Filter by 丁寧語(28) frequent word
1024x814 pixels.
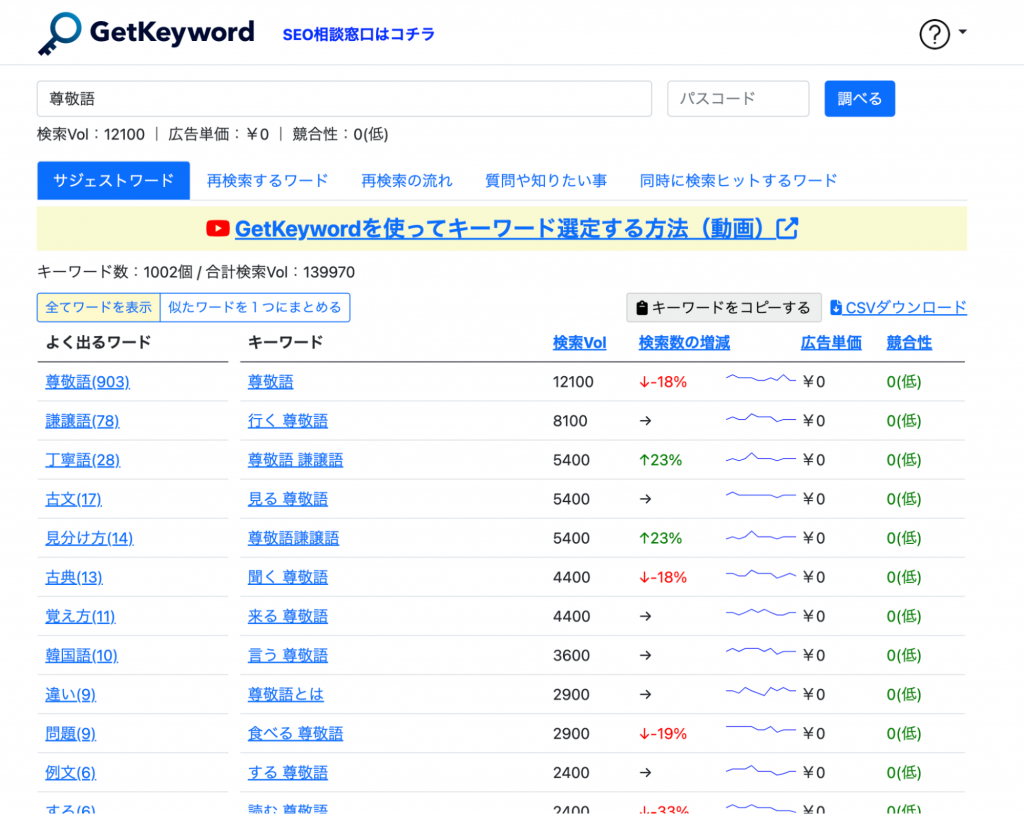tap(82, 460)
